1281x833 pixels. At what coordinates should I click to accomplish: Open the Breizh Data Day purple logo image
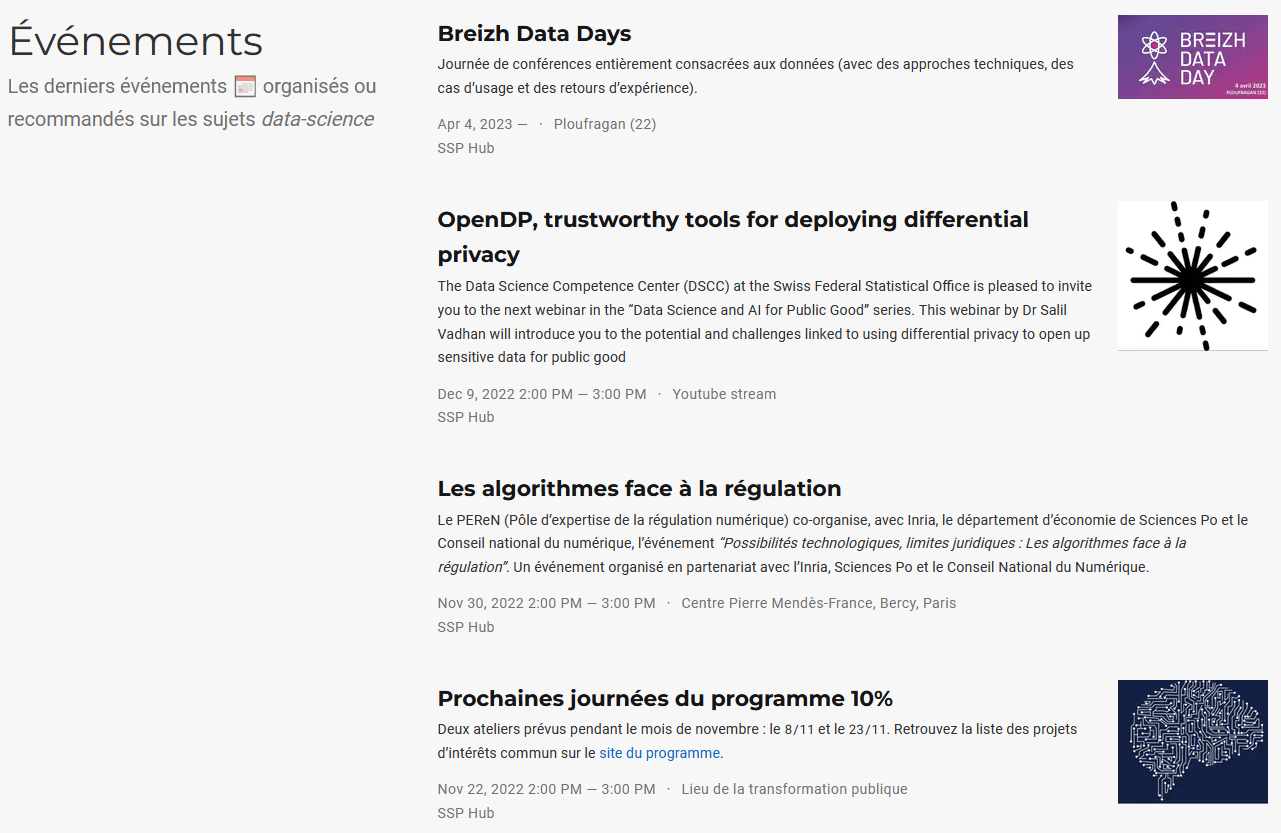tap(1192, 57)
